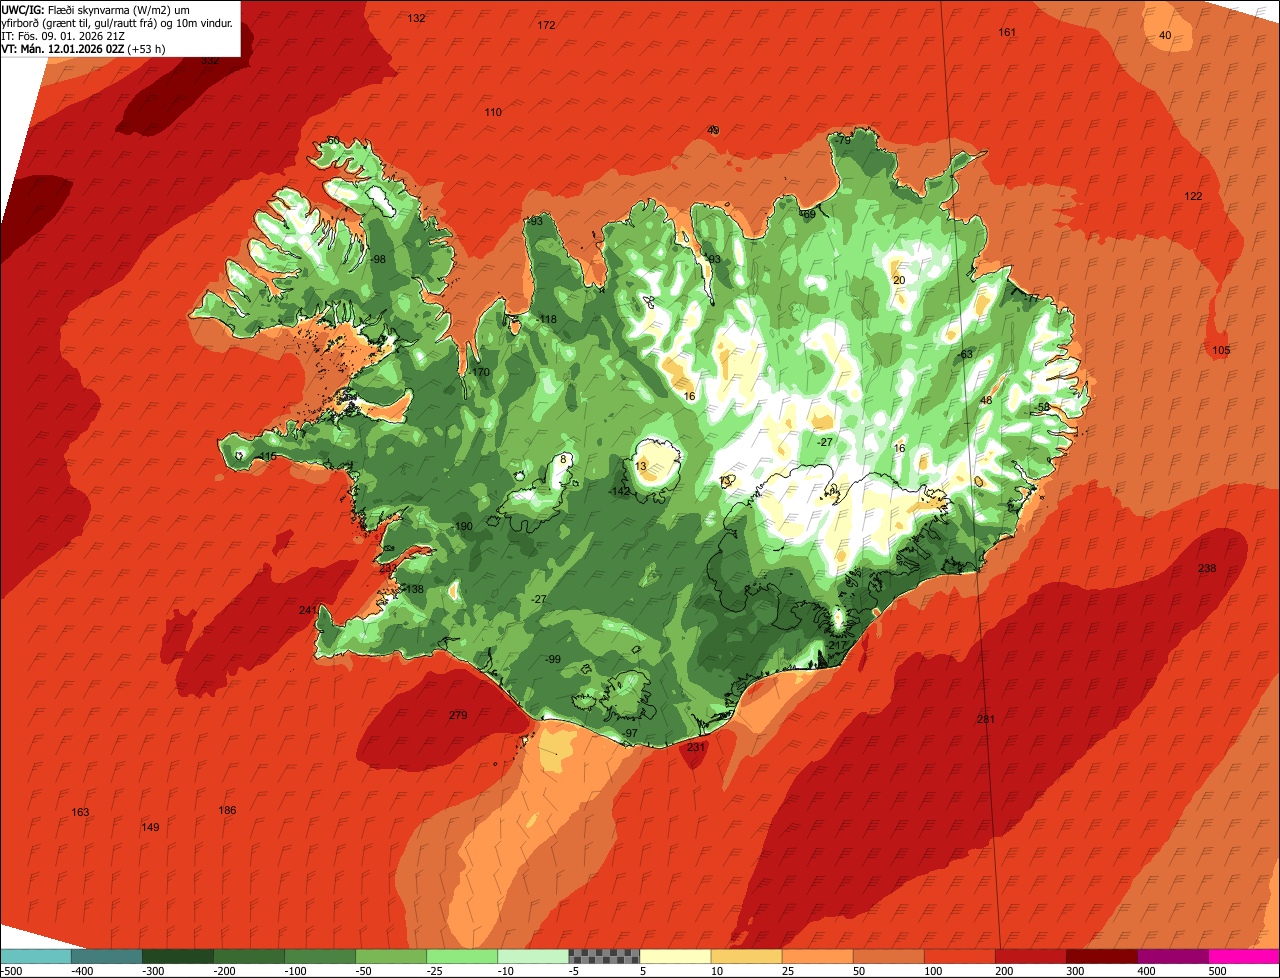The width and height of the screenshot is (1280, 978).
Task: Click the checkered -5 to 5 legend swatch
Action: (604, 956)
